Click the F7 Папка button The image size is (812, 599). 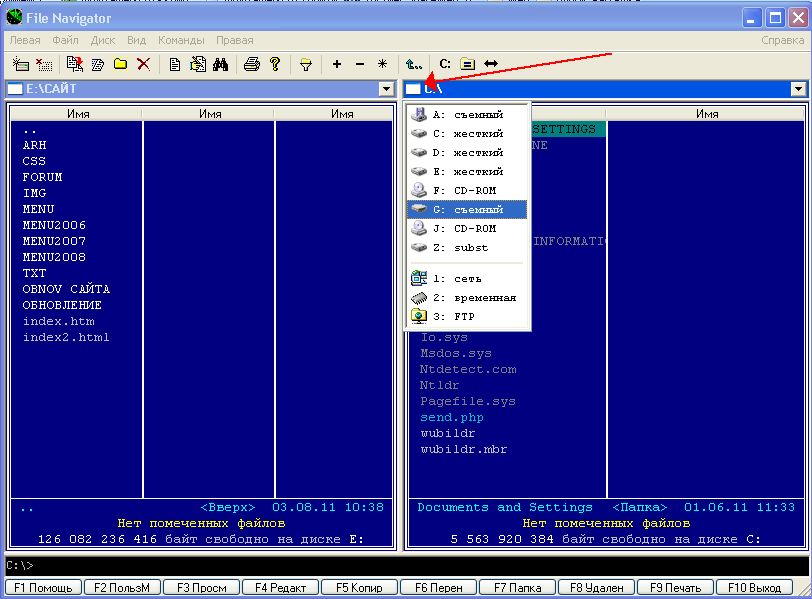[x=517, y=588]
